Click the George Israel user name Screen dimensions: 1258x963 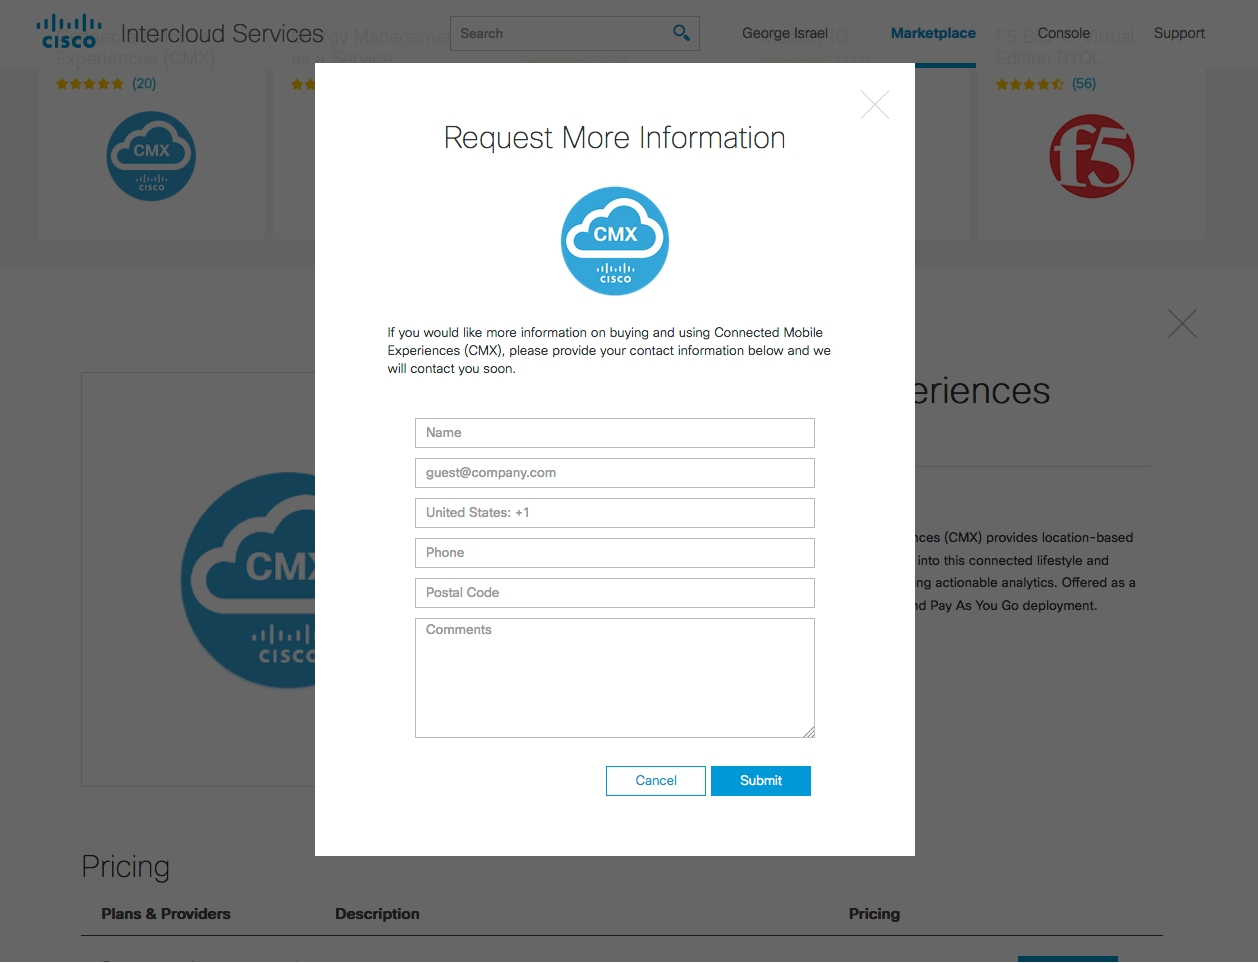pos(784,33)
